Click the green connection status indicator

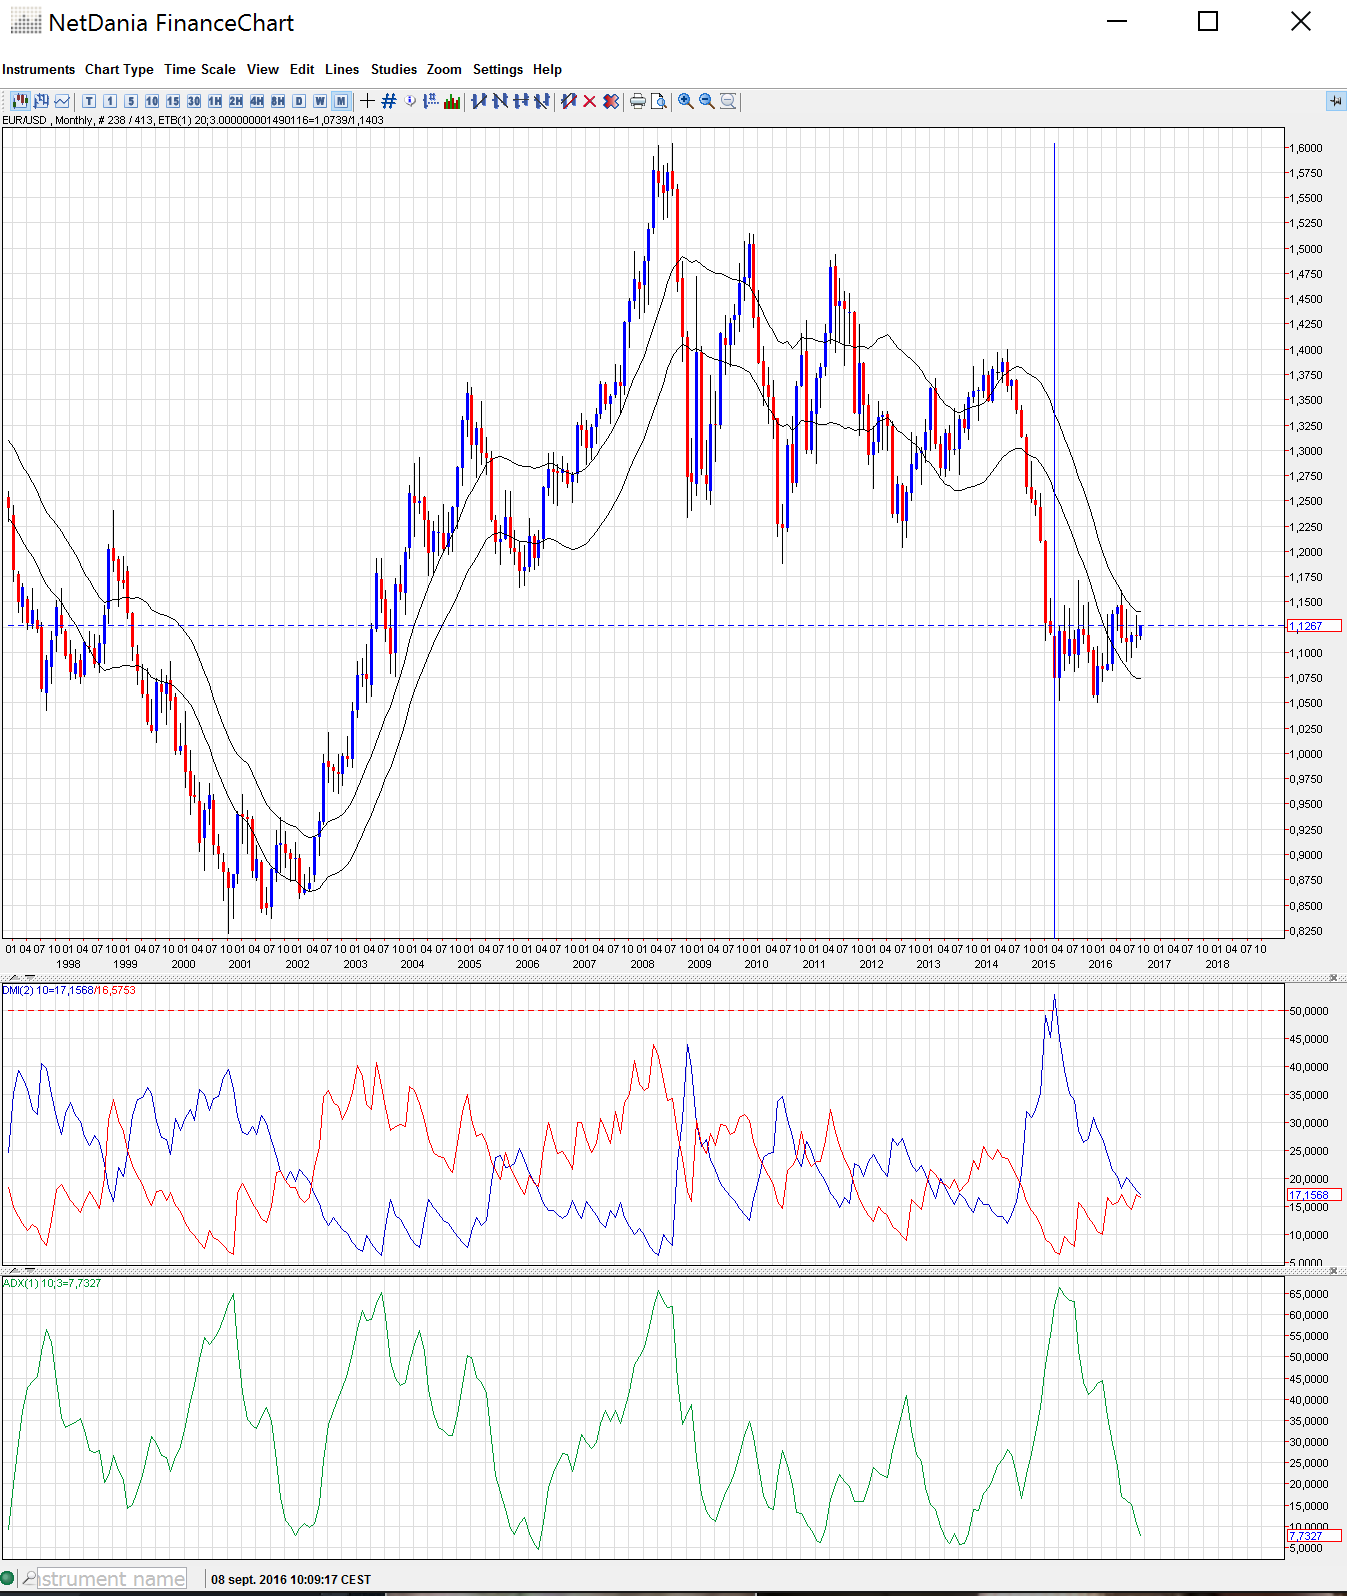click(x=8, y=1579)
